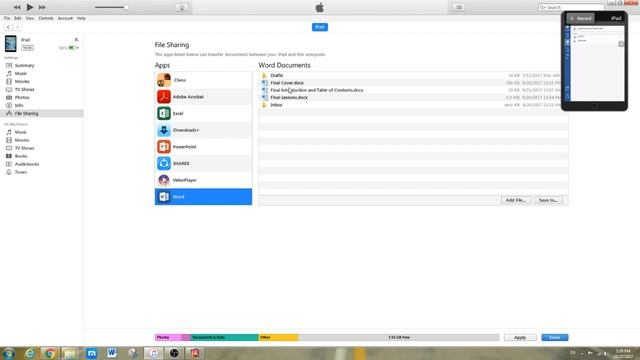Click the teal Documents & Data storage segment

(224, 338)
